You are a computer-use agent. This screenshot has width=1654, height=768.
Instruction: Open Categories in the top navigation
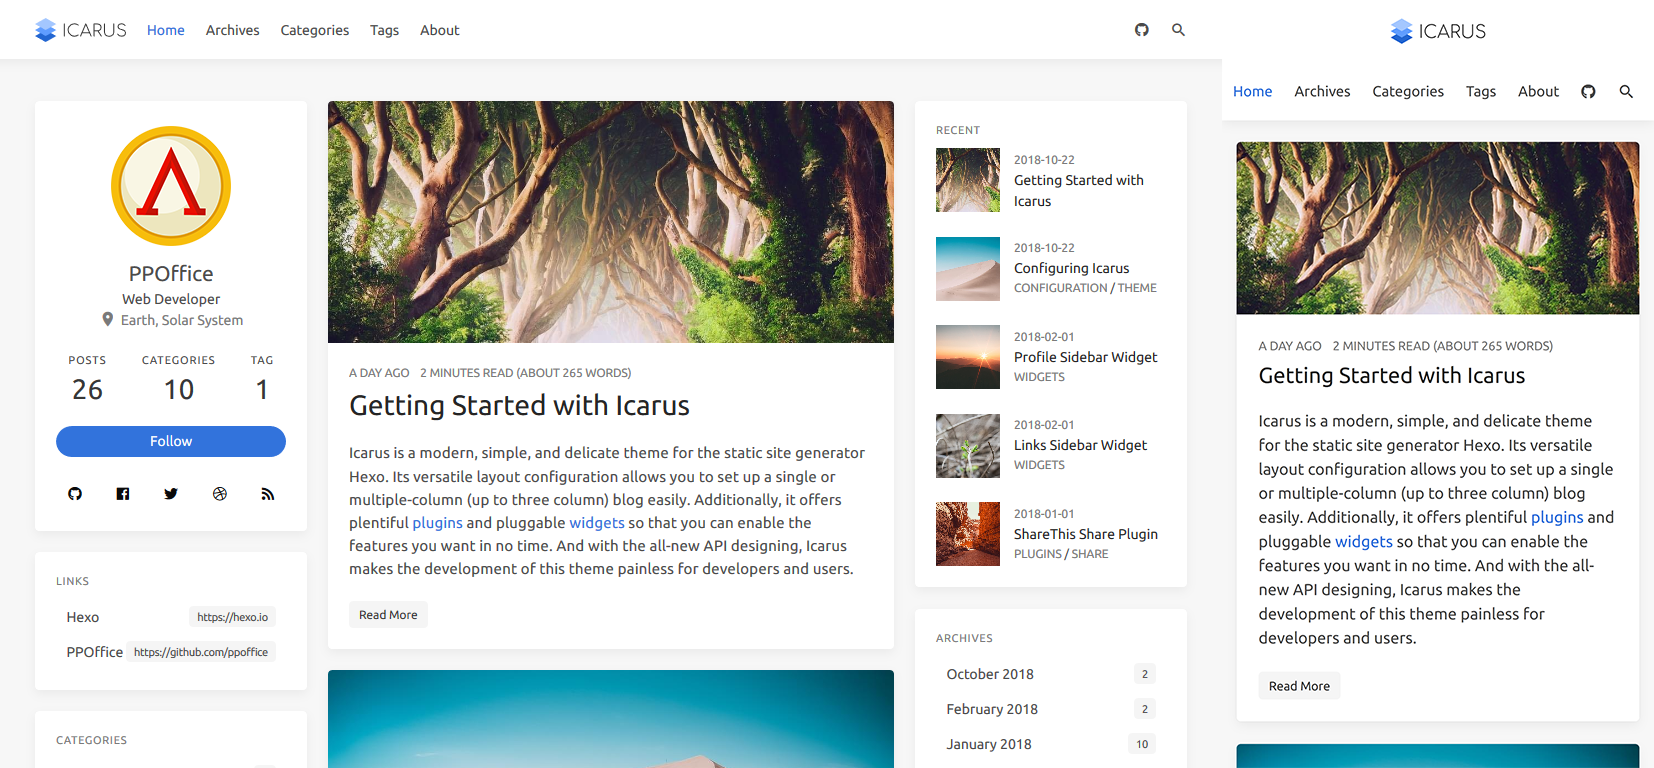point(315,30)
